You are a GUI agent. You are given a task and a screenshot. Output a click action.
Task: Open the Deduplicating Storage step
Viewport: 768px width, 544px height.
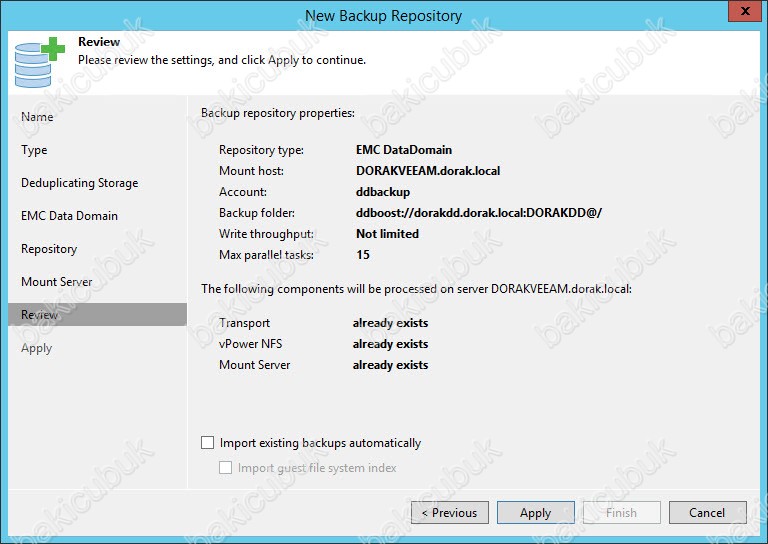coord(79,183)
